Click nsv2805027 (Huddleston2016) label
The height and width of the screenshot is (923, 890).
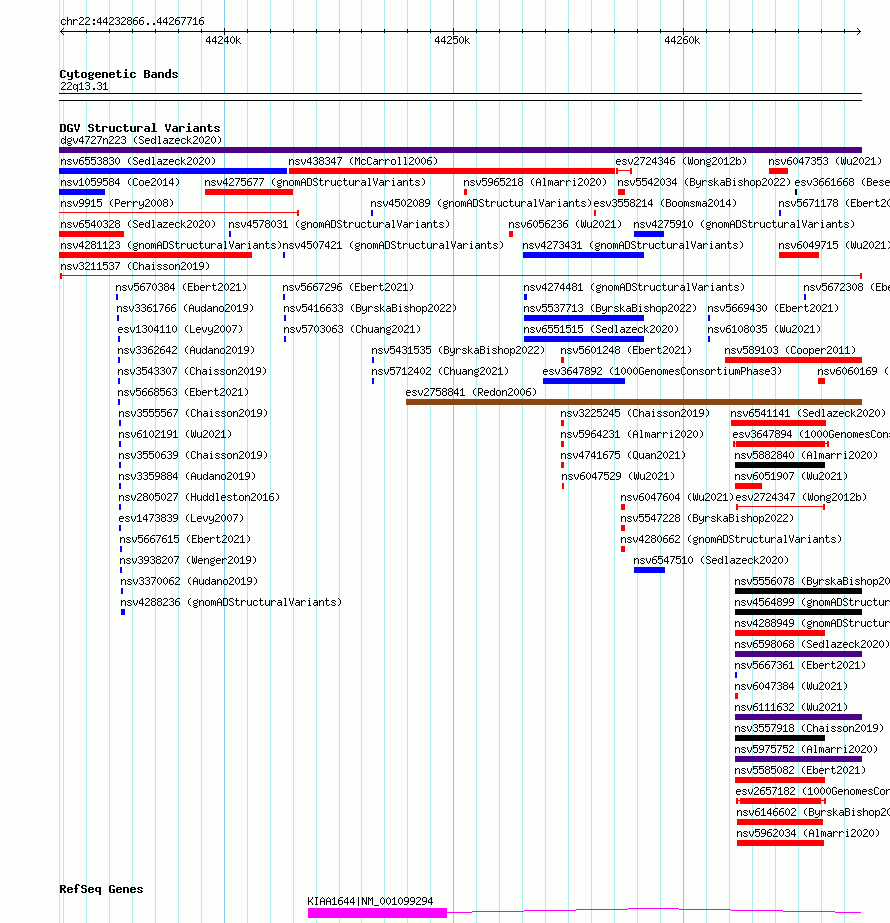200,497
